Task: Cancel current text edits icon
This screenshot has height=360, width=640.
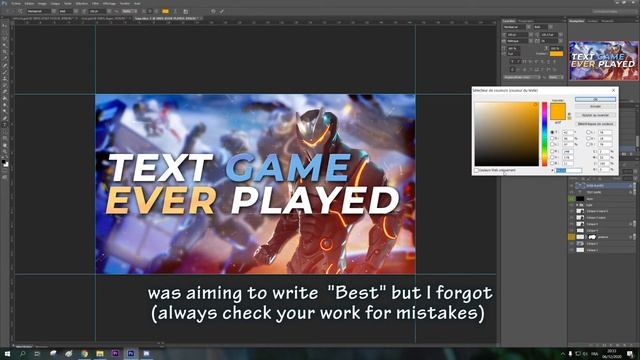Action: (213, 11)
